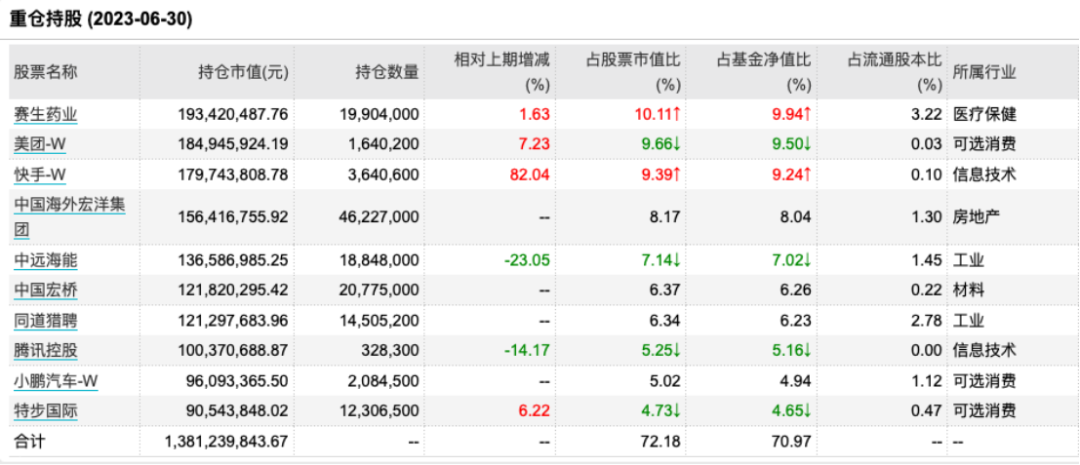This screenshot has height=465, width=1080.
Task: Select holding quantity 46,227,000
Action: [x=379, y=217]
